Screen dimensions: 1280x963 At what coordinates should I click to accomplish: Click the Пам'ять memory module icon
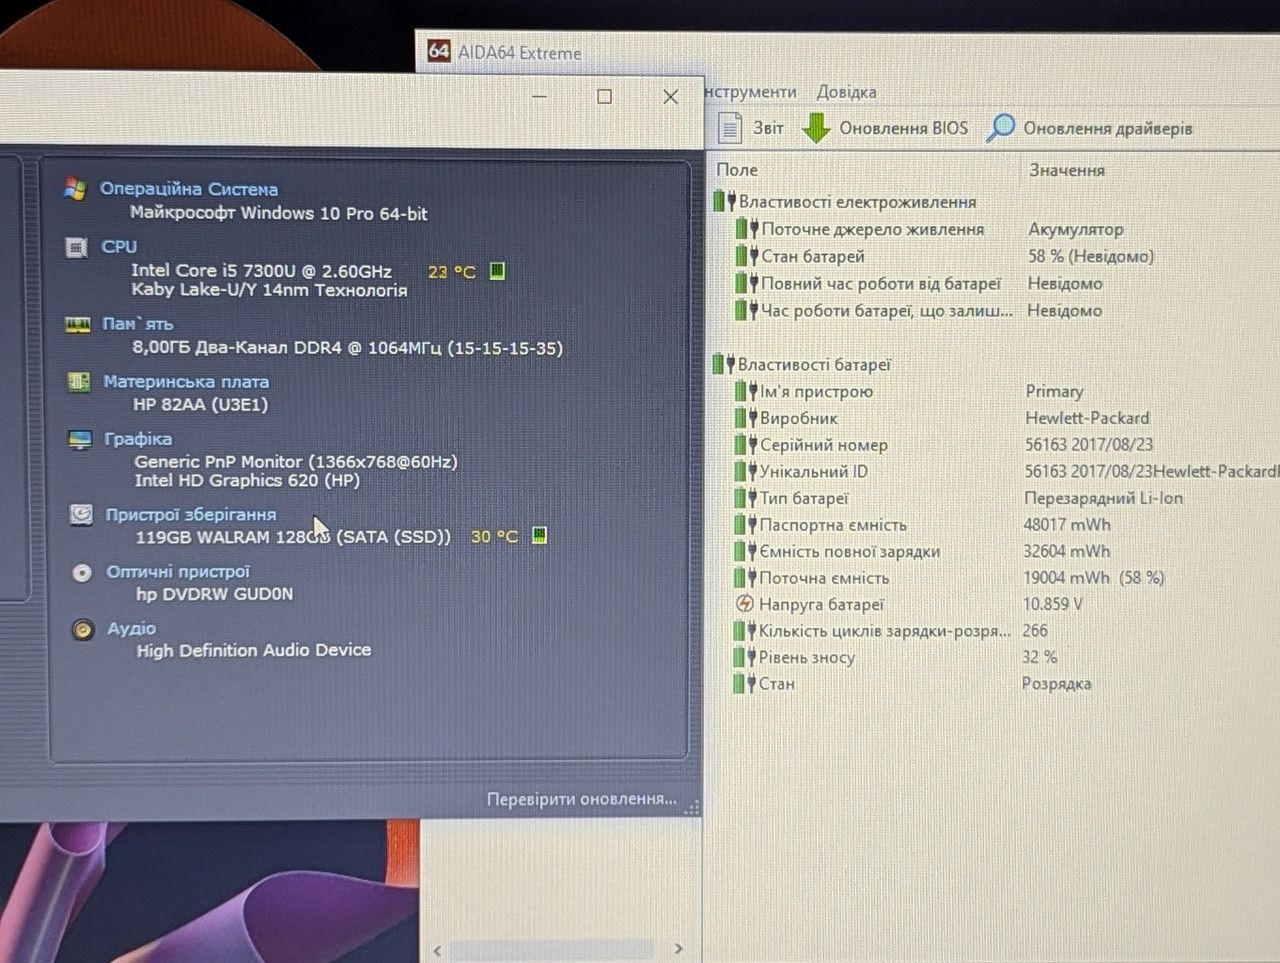pyautogui.click(x=78, y=324)
